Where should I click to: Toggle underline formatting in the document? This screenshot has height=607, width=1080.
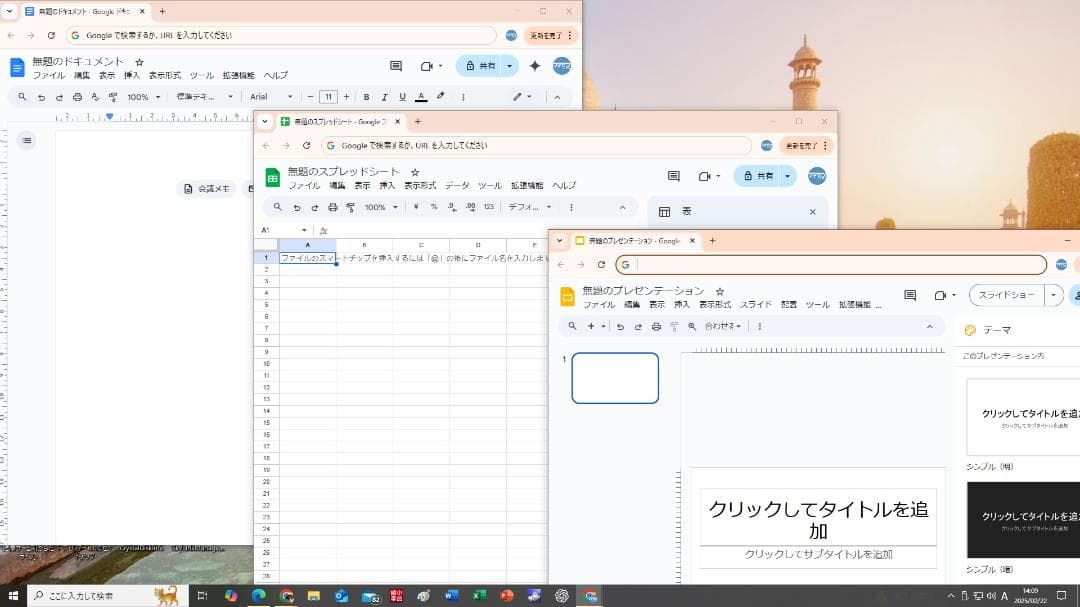pos(401,97)
